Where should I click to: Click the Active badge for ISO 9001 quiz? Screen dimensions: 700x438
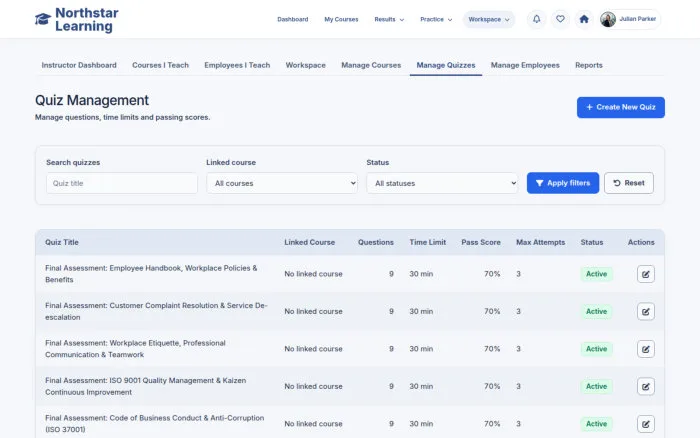pos(596,387)
